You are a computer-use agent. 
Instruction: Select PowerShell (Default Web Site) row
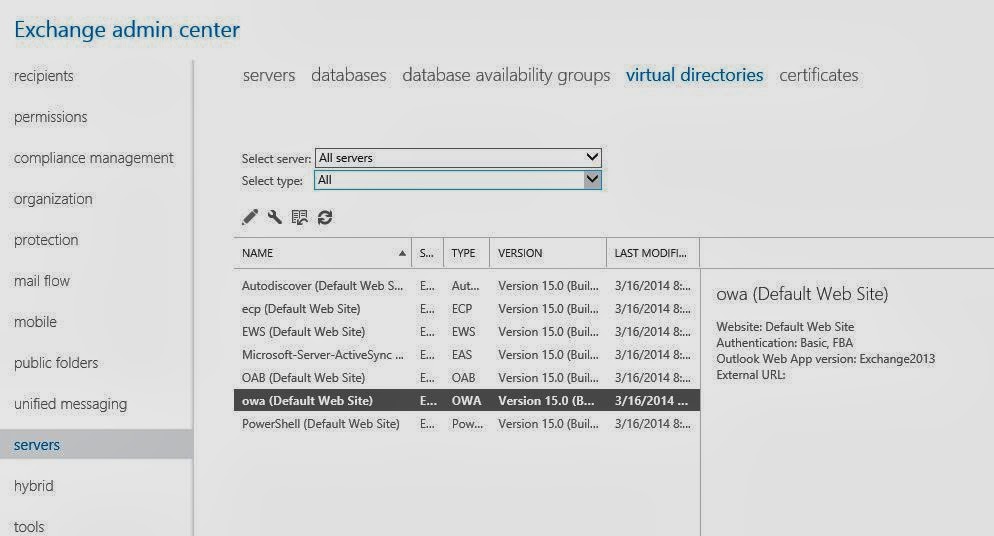(x=320, y=424)
